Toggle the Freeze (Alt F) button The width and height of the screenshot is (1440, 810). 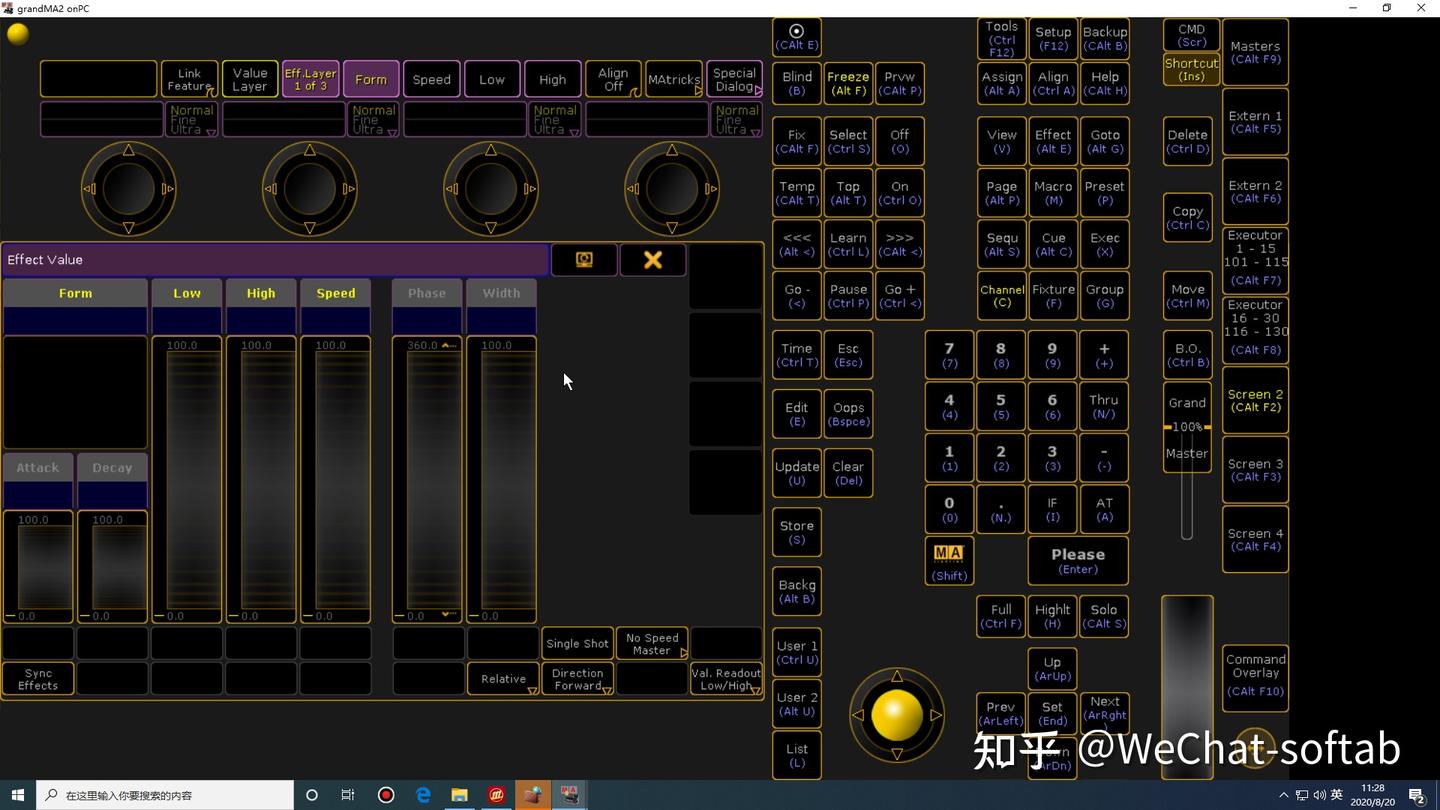[848, 83]
